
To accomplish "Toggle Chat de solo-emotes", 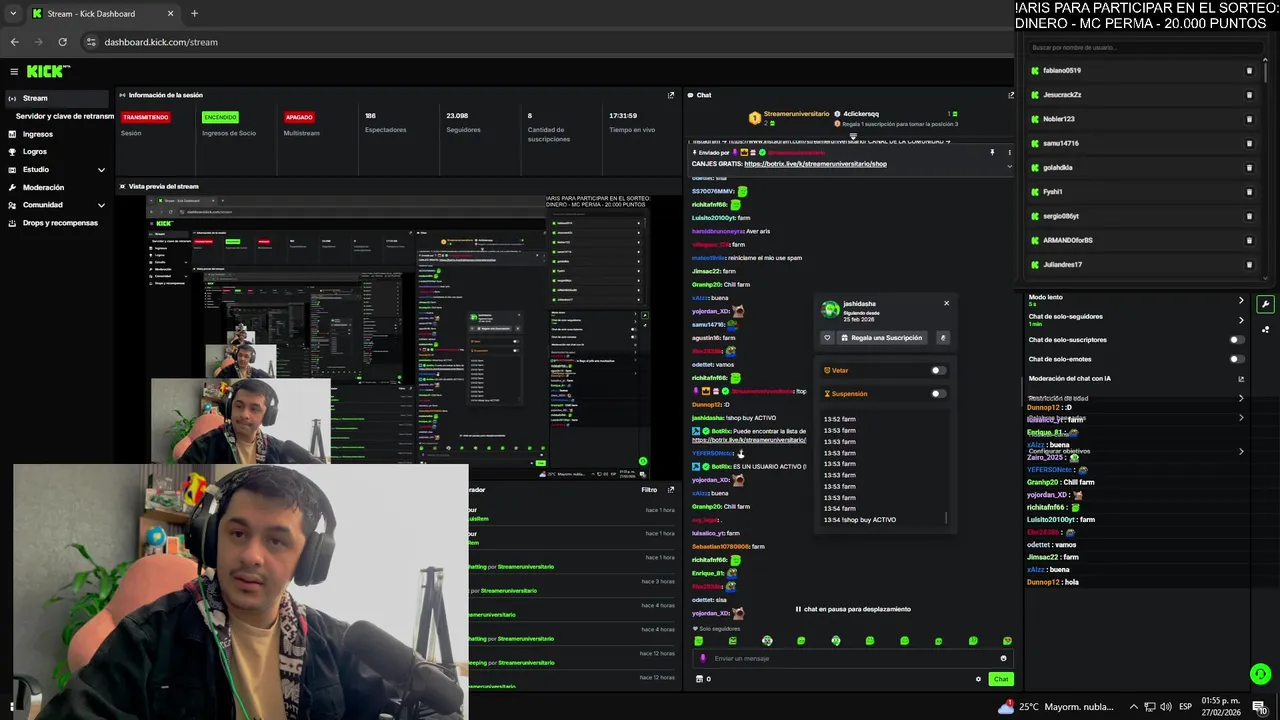I will [x=1236, y=359].
